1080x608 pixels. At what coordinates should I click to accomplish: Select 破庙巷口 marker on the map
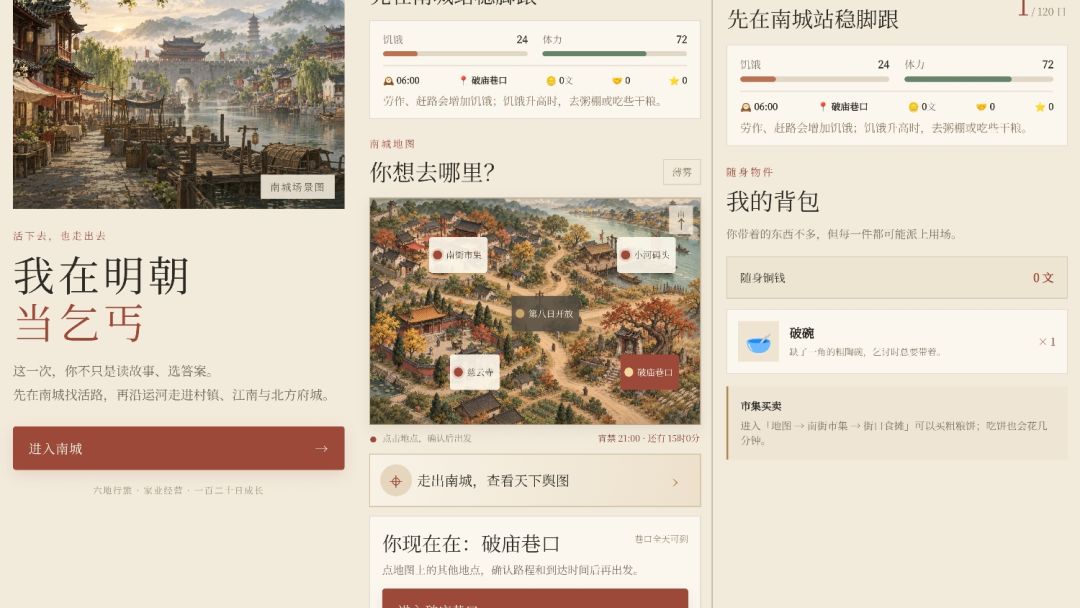(x=649, y=372)
